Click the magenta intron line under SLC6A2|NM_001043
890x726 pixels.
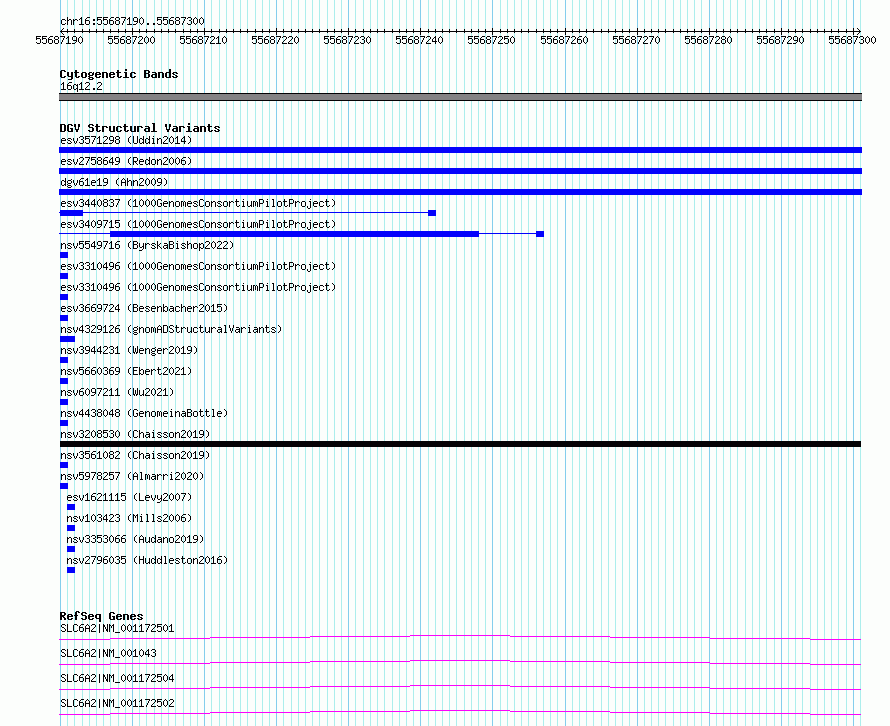[x=460, y=662]
